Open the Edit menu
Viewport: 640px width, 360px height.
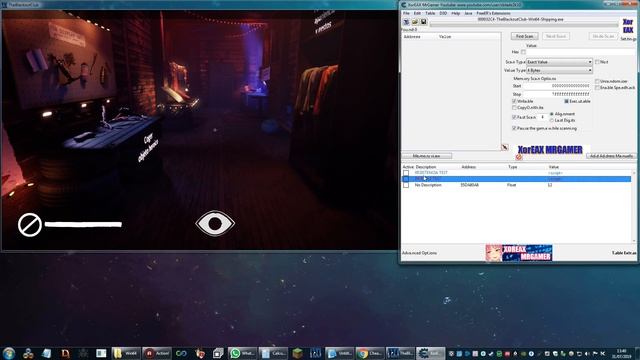click(x=417, y=13)
